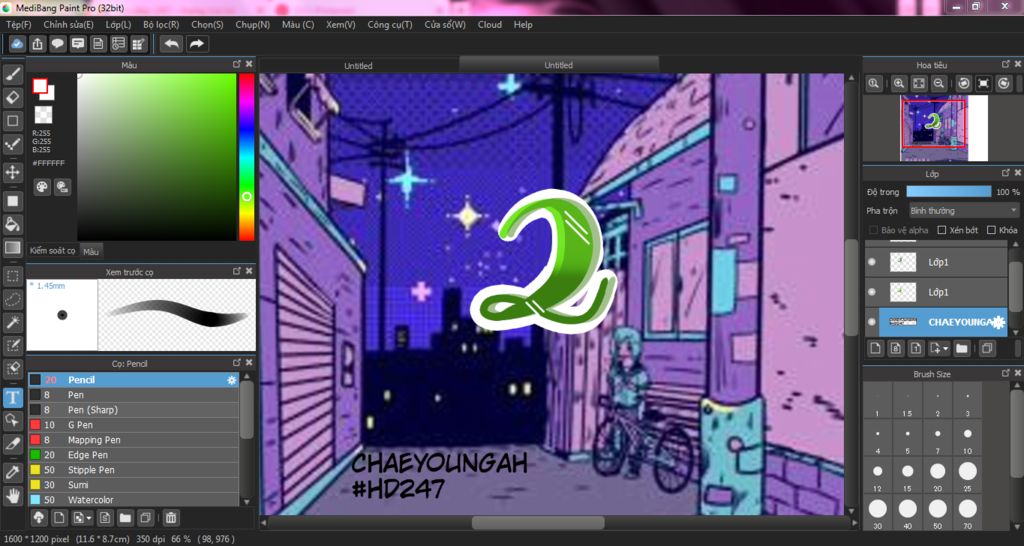The height and width of the screenshot is (546, 1024).
Task: Toggle Bảo vệ alpha checkbox
Action: pos(873,231)
